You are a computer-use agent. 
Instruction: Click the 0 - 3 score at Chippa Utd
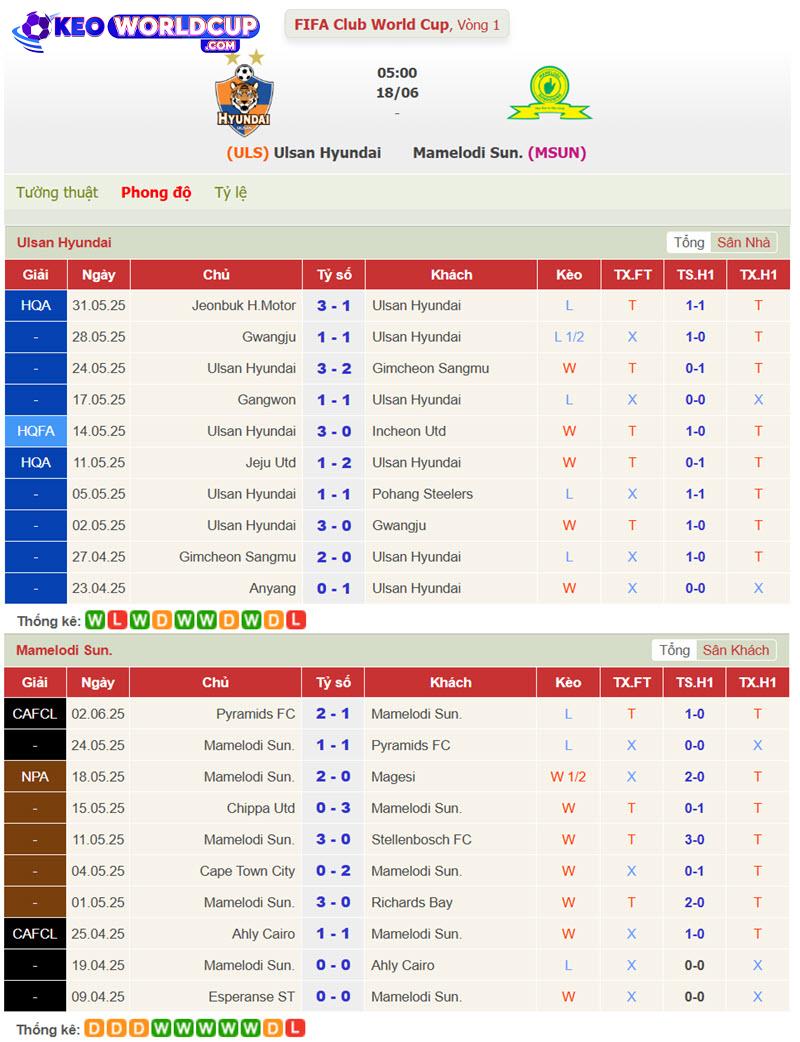coord(333,808)
